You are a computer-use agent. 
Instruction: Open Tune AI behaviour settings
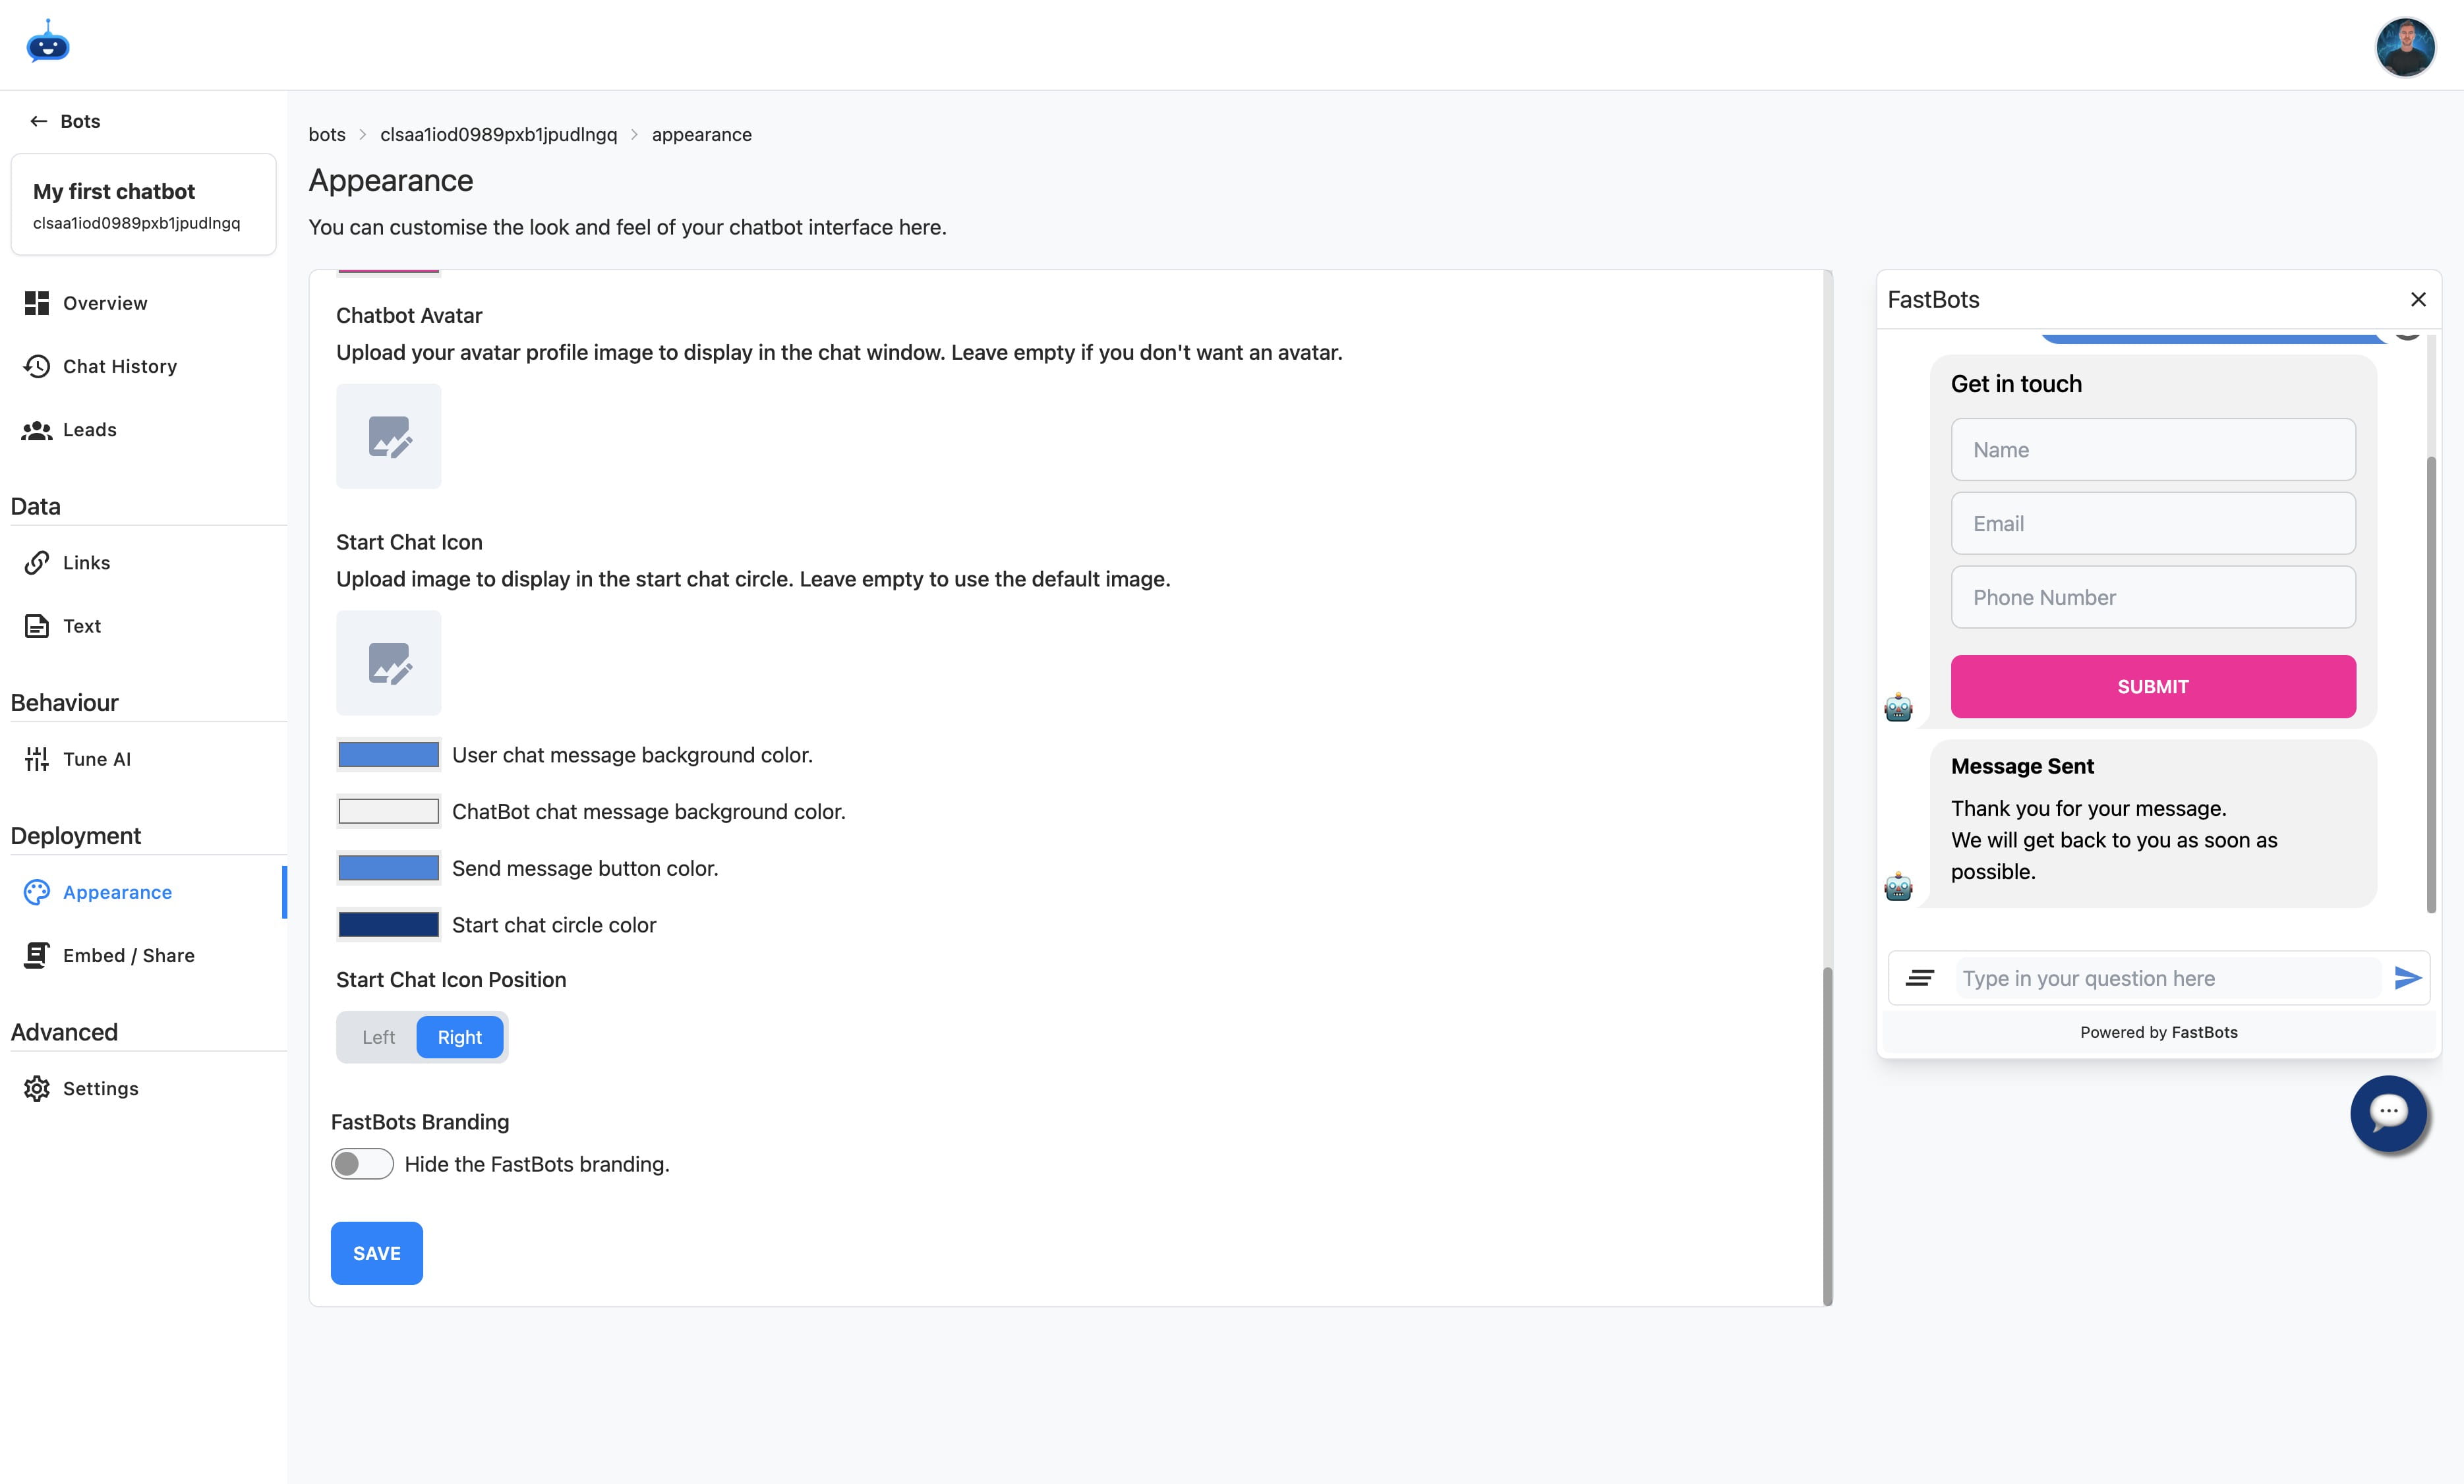96,758
